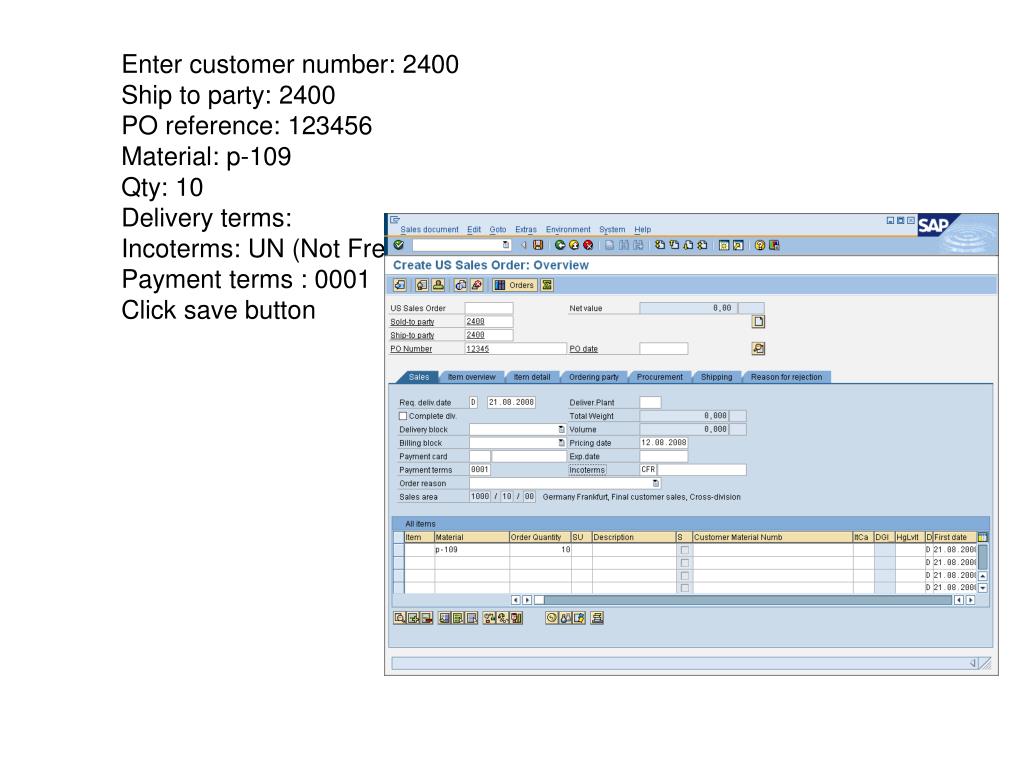Click the Order Quantity column header
Image resolution: width=1024 pixels, height=768 pixels.
pos(540,537)
